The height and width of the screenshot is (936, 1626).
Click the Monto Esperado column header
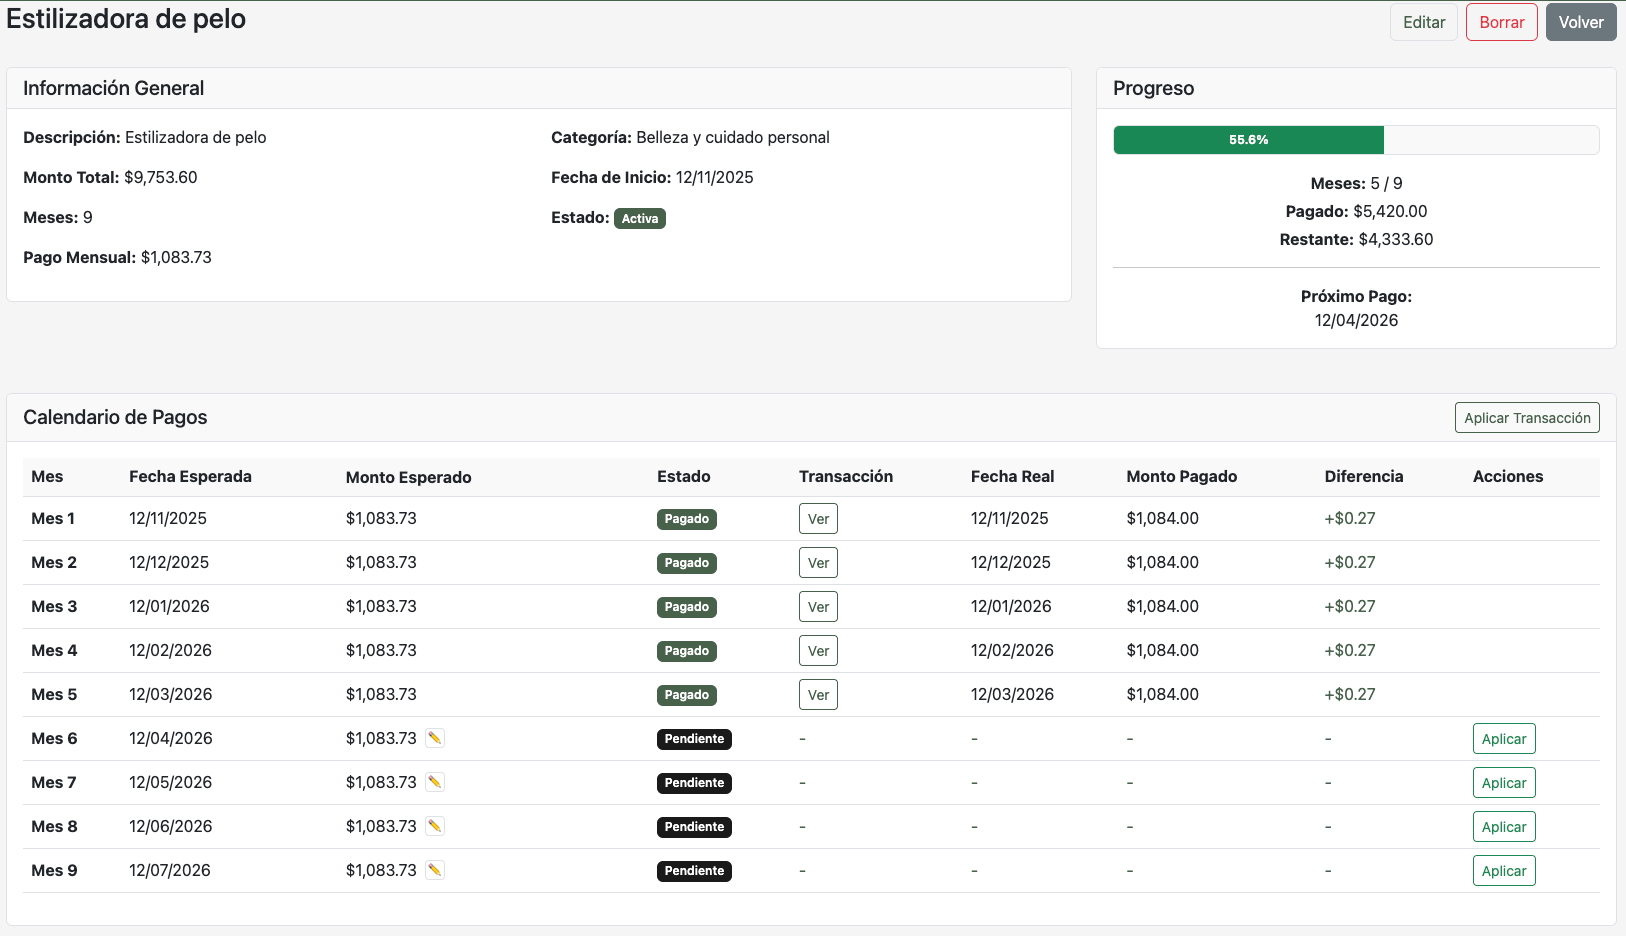(x=408, y=477)
